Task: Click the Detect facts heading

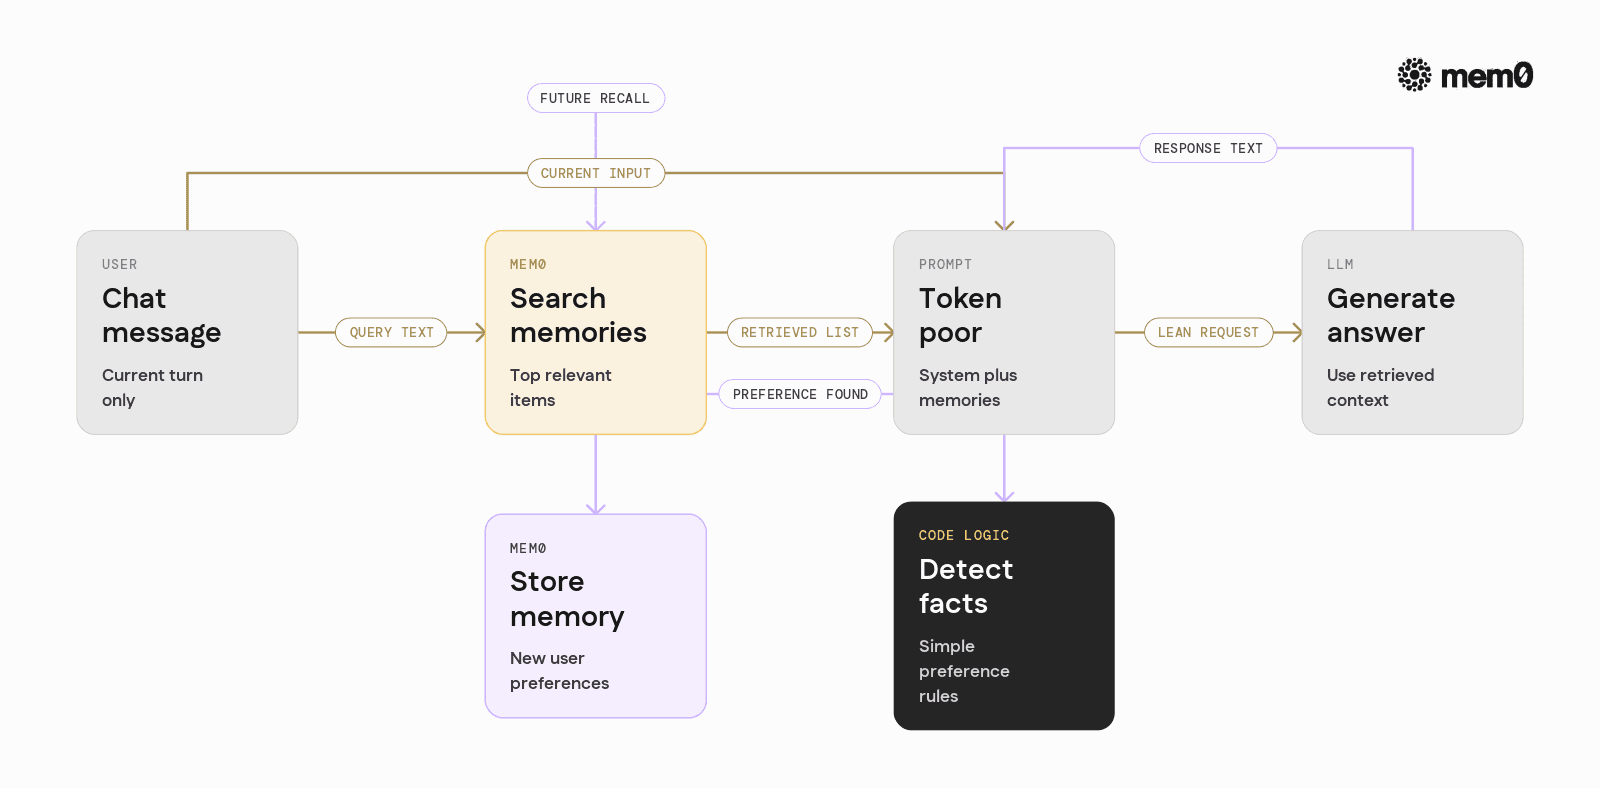Action: click(x=966, y=586)
